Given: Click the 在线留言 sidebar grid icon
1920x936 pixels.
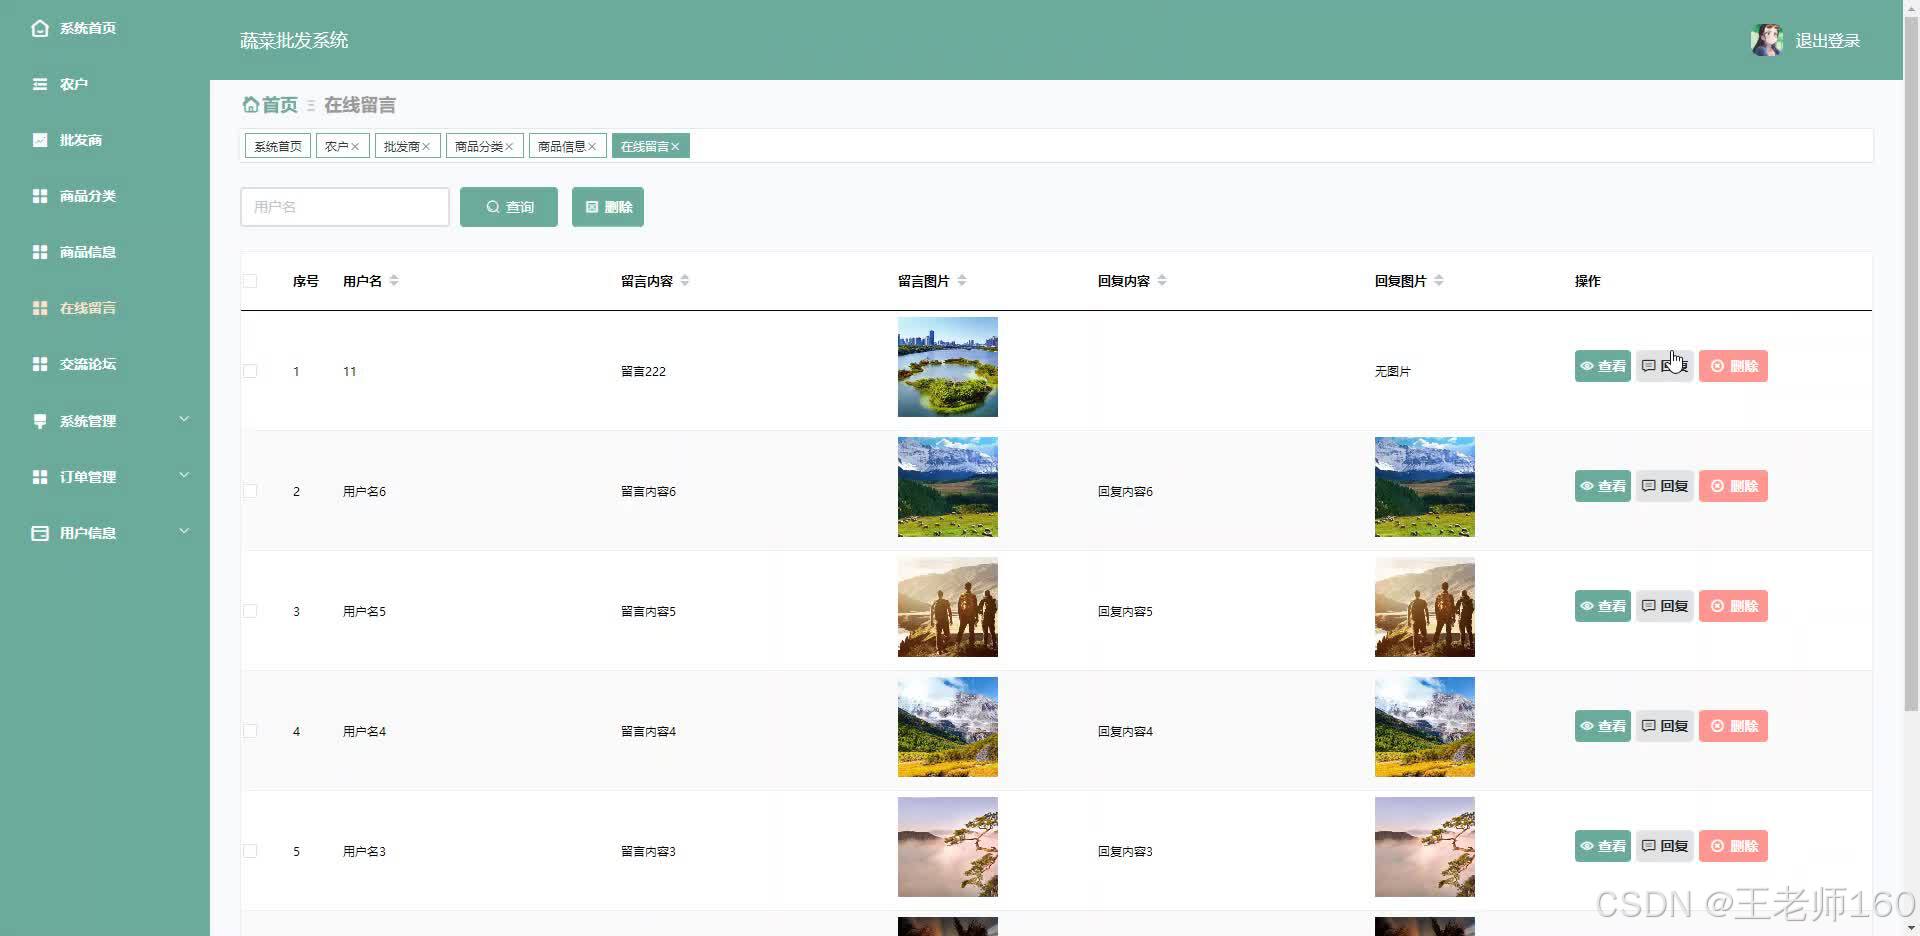Looking at the screenshot, I should [x=40, y=308].
